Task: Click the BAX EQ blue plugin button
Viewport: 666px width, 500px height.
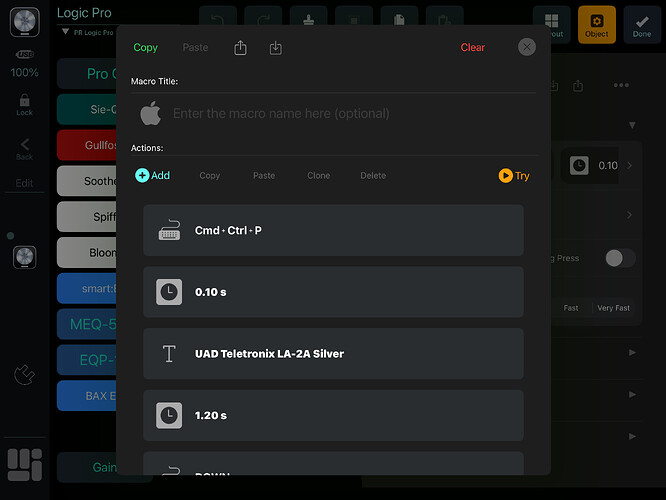Action: pyautogui.click(x=87, y=396)
